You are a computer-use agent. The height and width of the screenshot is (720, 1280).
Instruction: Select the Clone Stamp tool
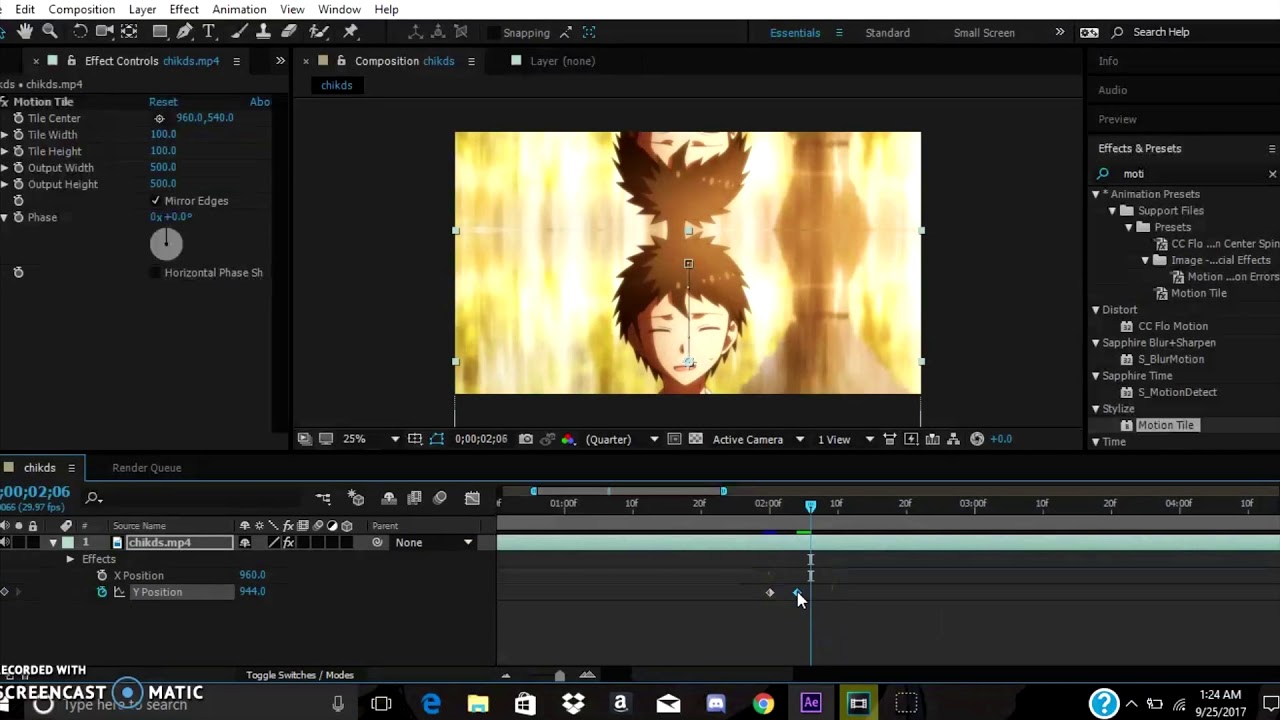click(264, 32)
